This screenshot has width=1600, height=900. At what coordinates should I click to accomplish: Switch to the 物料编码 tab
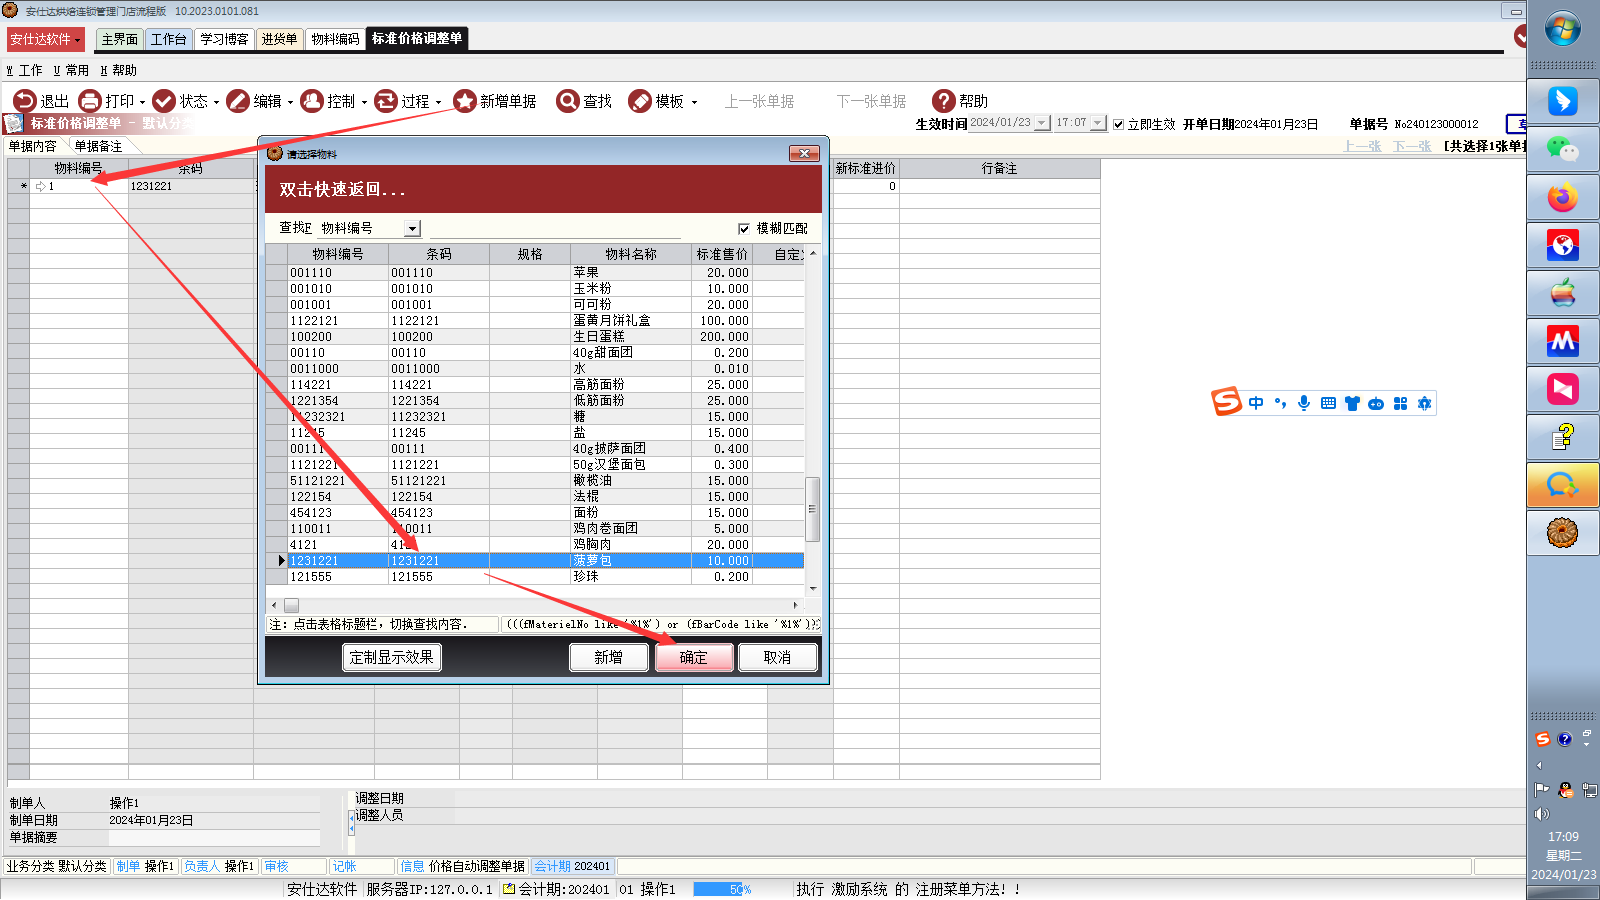335,39
